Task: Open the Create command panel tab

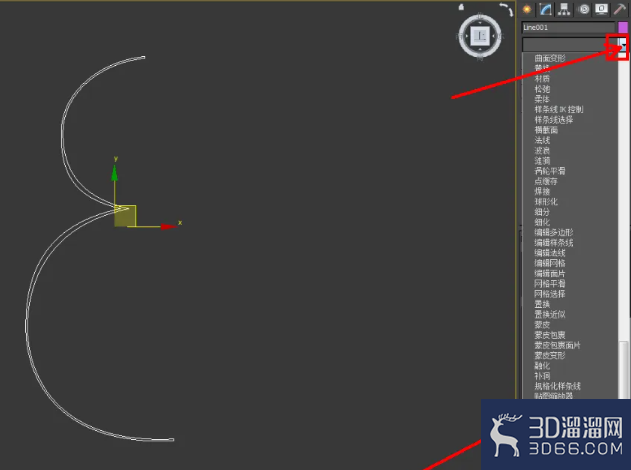Action: coord(527,9)
